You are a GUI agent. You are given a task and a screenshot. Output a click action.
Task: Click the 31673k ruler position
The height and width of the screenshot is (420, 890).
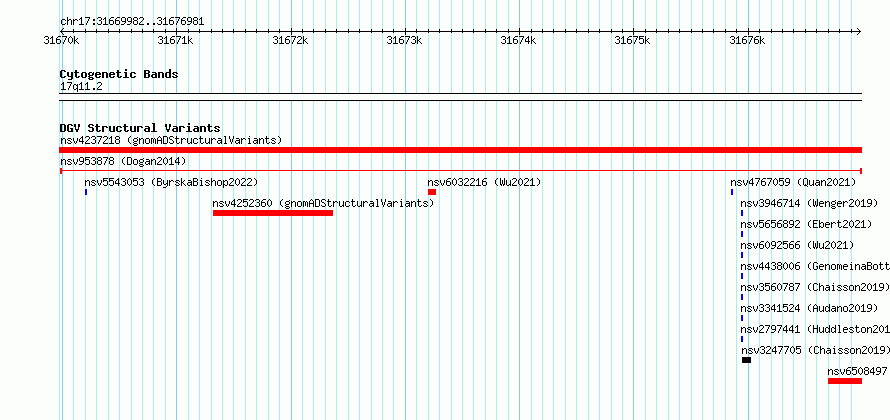(404, 40)
